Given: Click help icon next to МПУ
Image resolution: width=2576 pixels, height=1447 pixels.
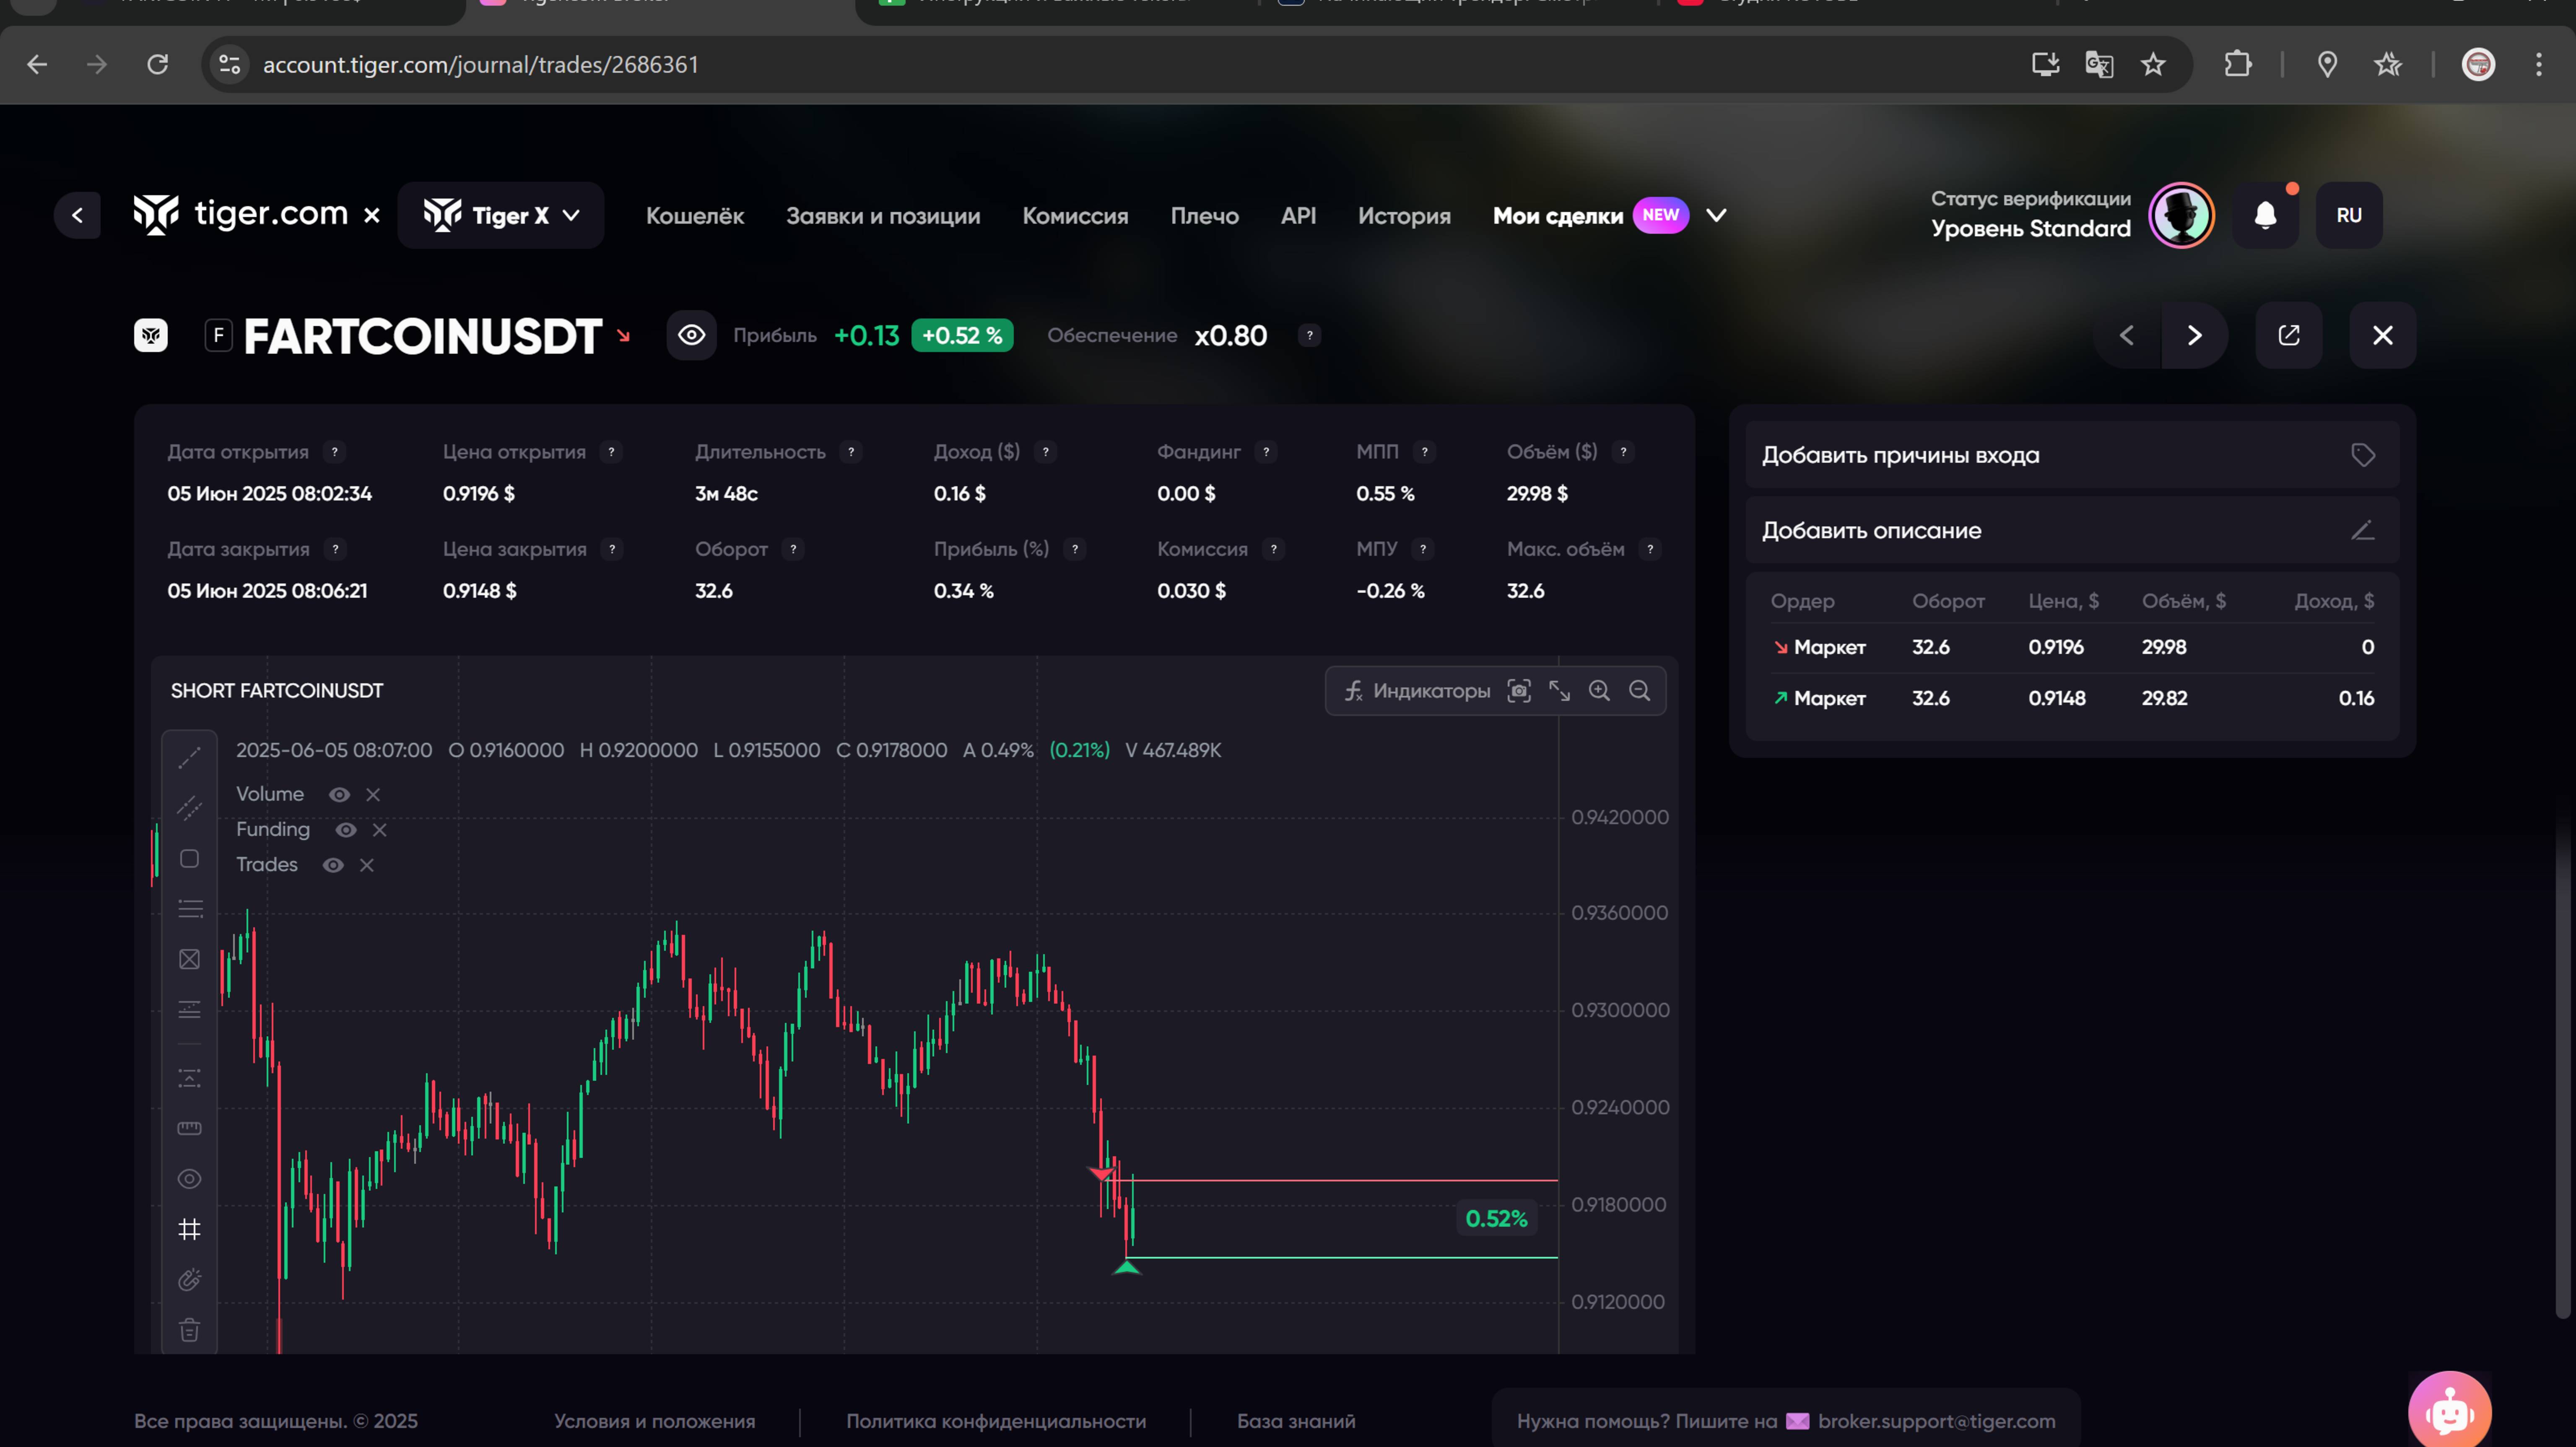Looking at the screenshot, I should click(x=1423, y=549).
